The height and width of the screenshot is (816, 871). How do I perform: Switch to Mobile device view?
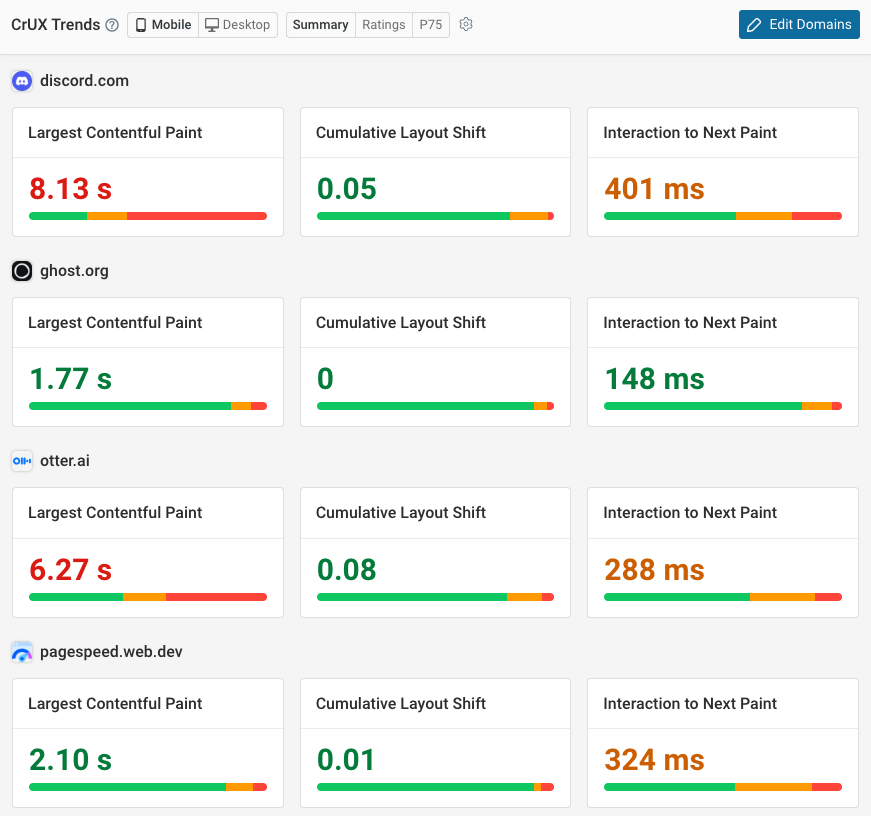tap(163, 25)
